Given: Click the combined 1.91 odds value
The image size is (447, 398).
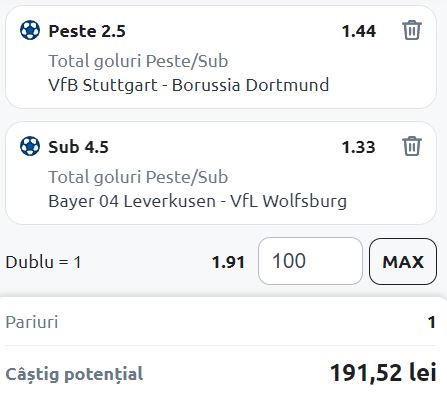Looking at the screenshot, I should (228, 262).
